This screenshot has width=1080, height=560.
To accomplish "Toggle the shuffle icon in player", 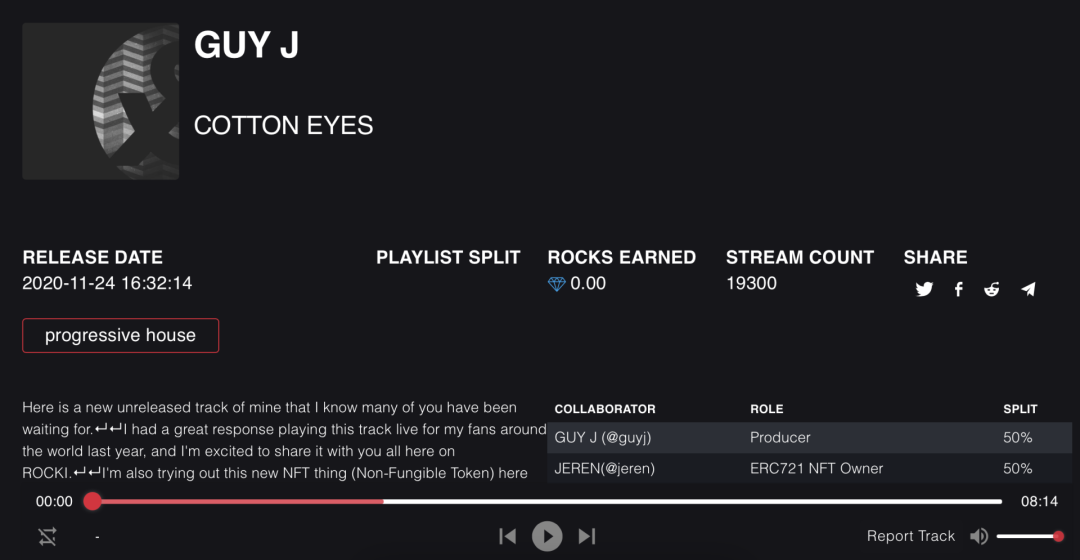I will coord(48,537).
